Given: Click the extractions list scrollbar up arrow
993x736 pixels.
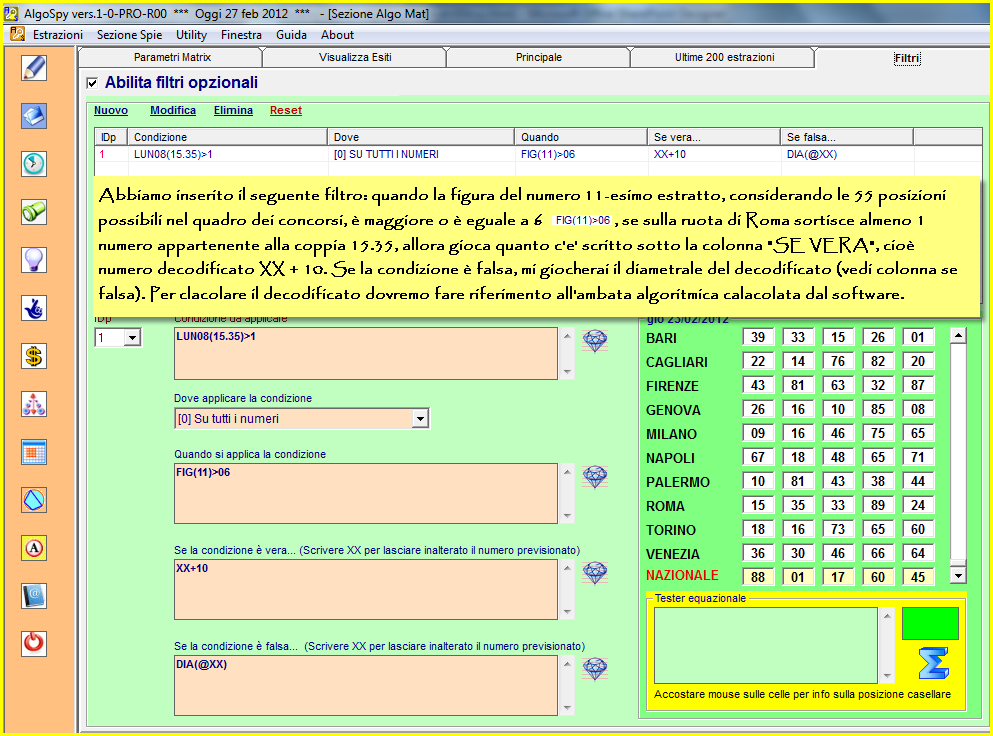Looking at the screenshot, I should pyautogui.click(x=958, y=336).
